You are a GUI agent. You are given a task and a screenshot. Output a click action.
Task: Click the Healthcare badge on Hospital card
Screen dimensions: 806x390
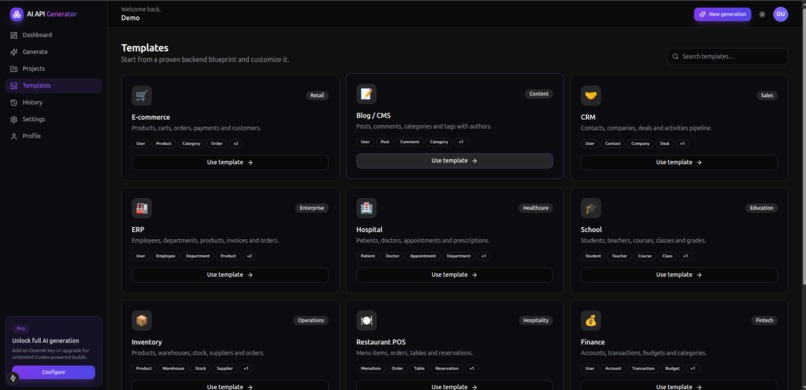pos(536,208)
